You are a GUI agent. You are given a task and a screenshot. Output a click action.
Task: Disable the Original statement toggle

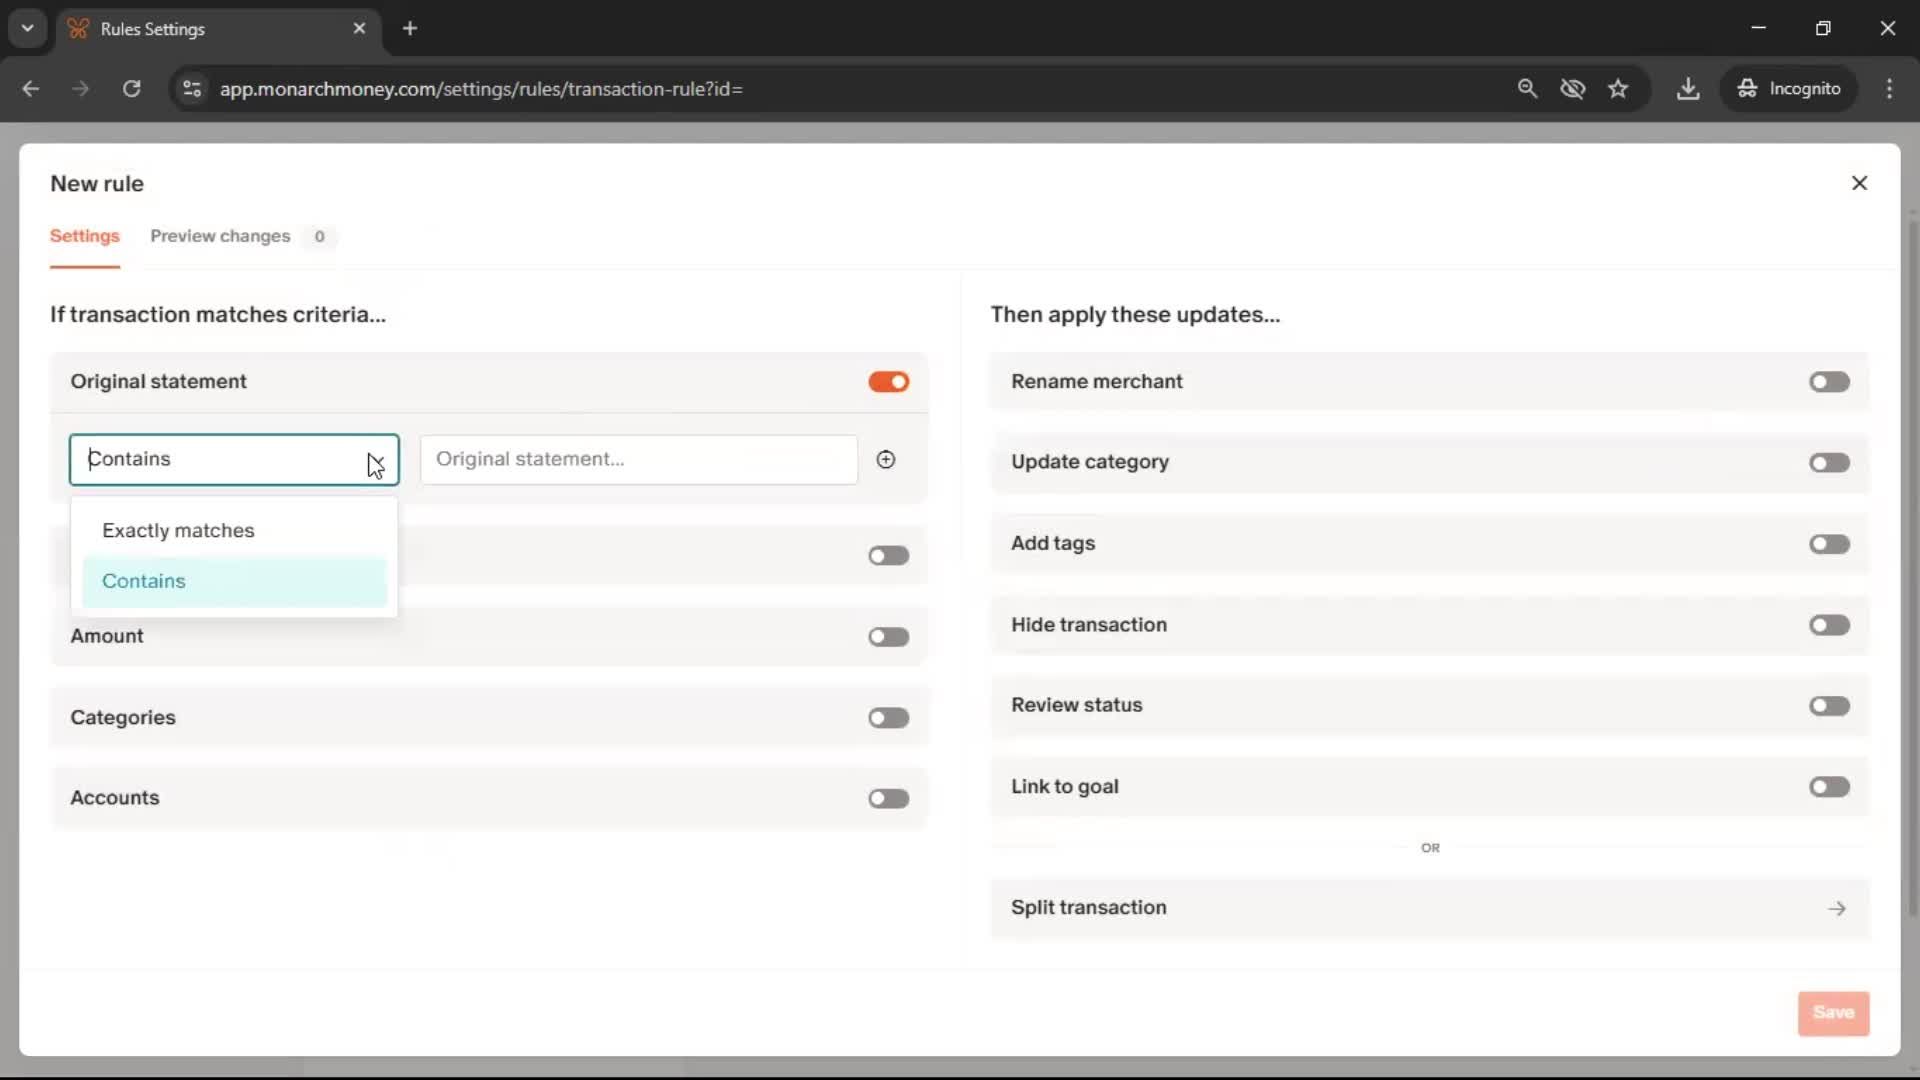click(x=888, y=382)
